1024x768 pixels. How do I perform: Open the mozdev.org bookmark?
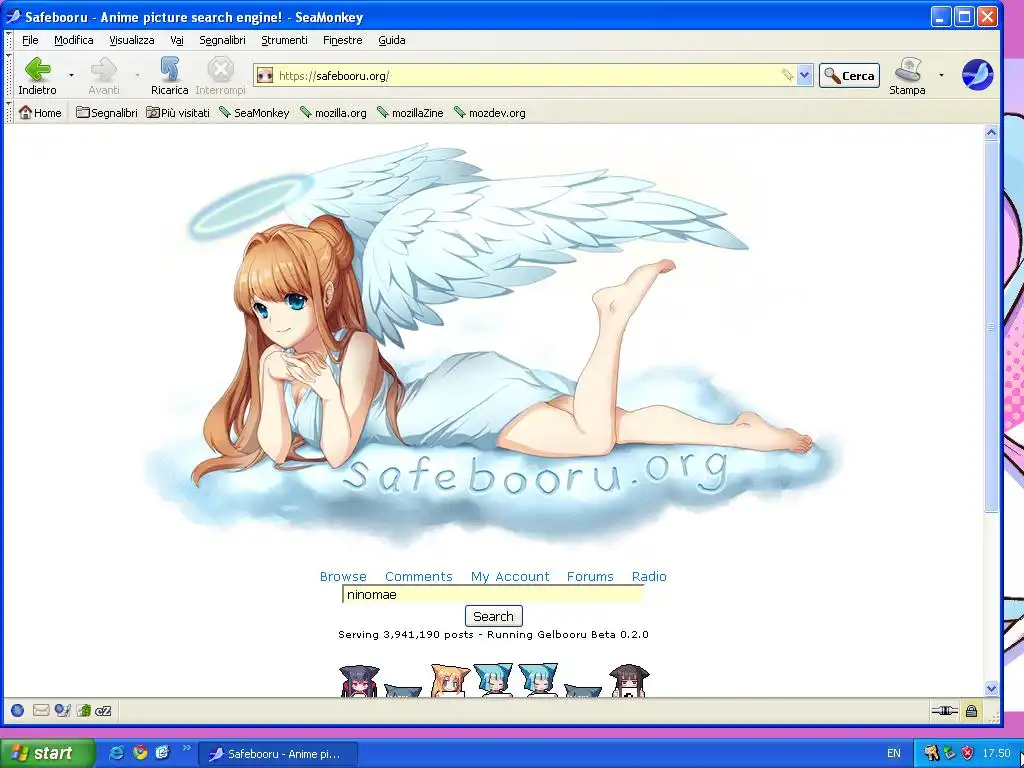[x=490, y=112]
